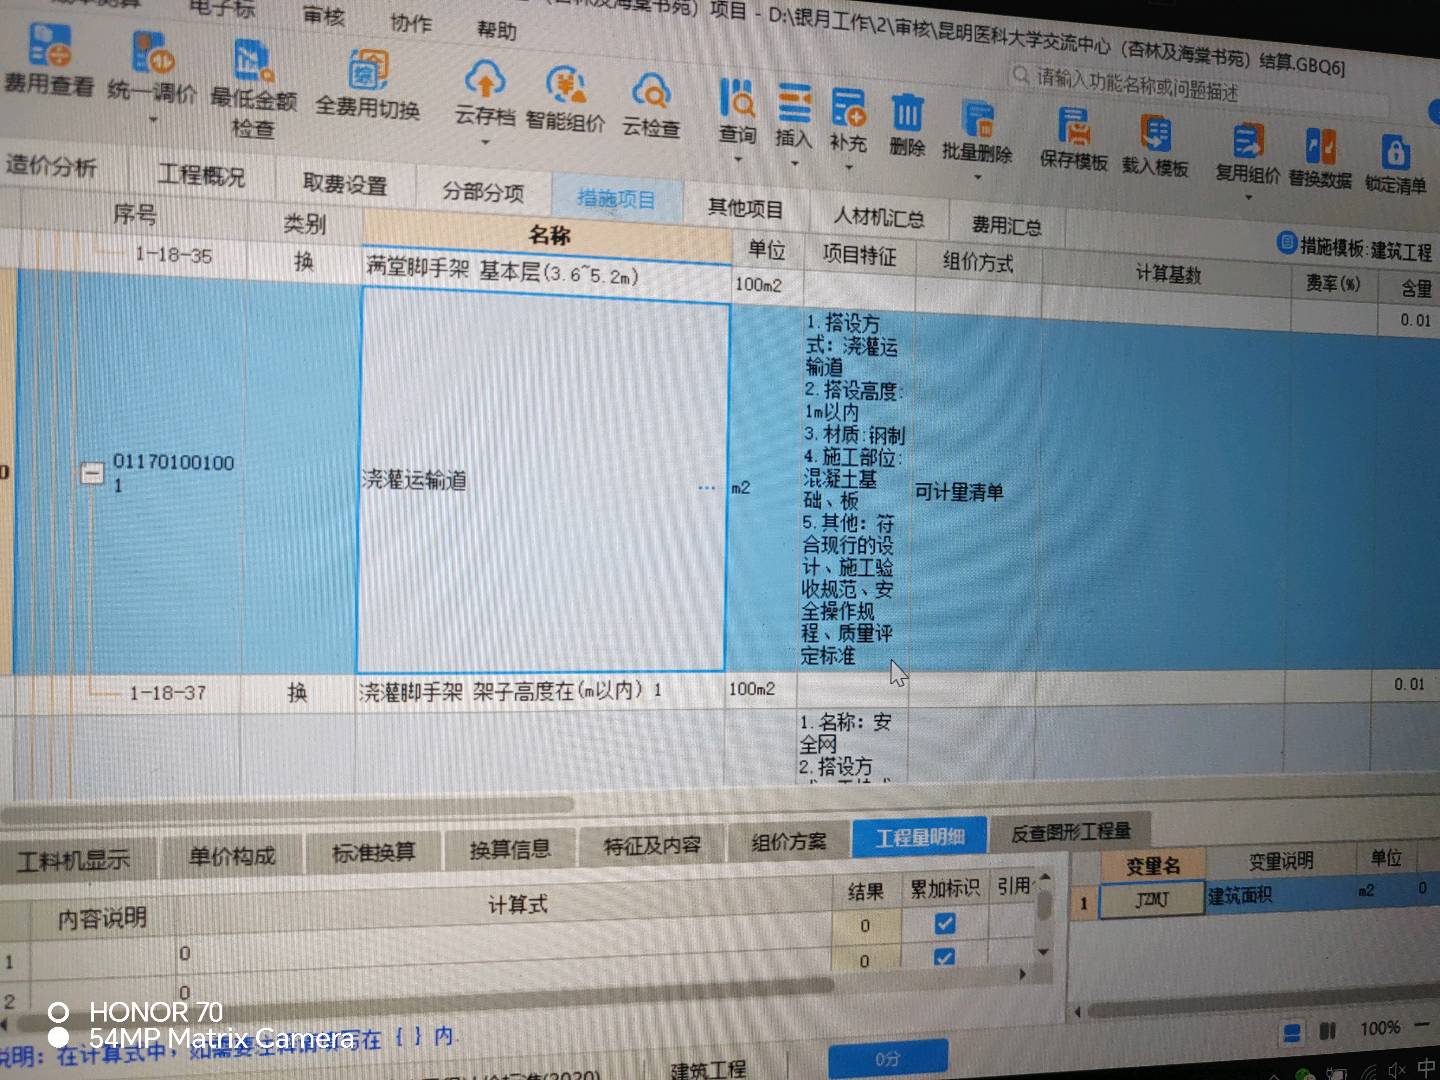Open the 费用查看 tool

click(48, 60)
